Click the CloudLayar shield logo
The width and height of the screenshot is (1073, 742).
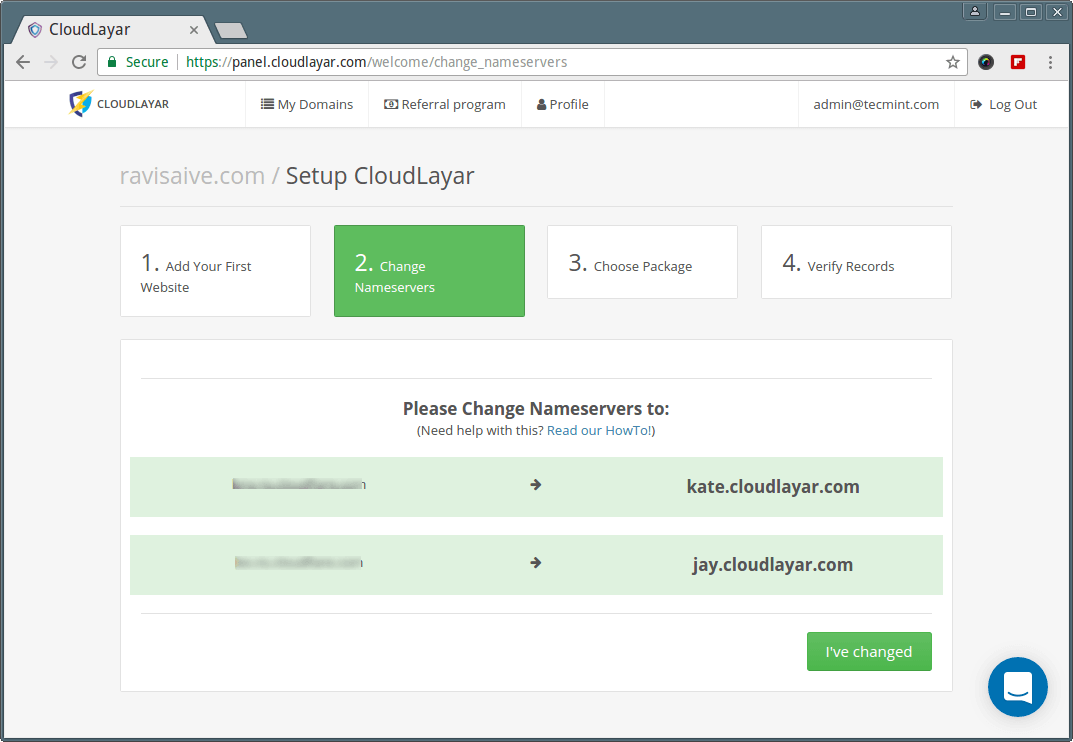pyautogui.click(x=81, y=103)
